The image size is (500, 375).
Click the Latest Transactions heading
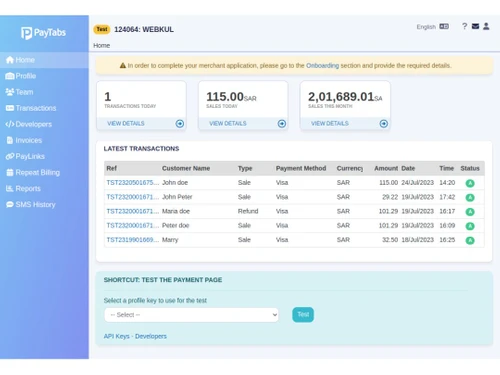(141, 149)
